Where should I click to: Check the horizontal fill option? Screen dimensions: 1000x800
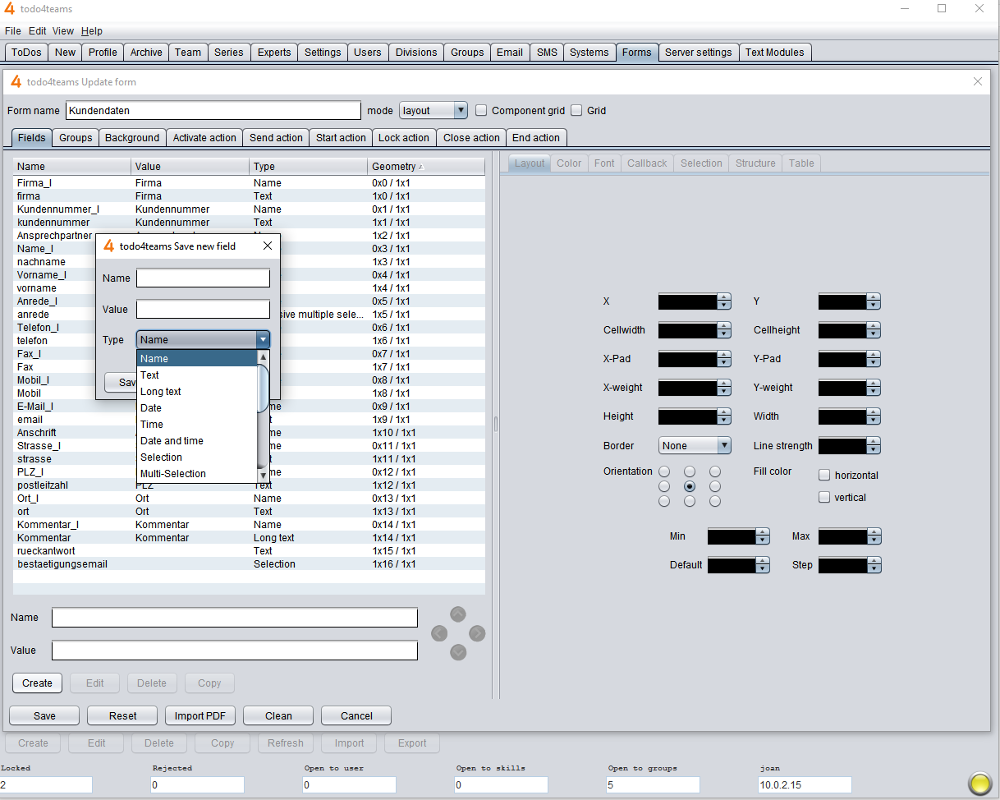(x=824, y=475)
